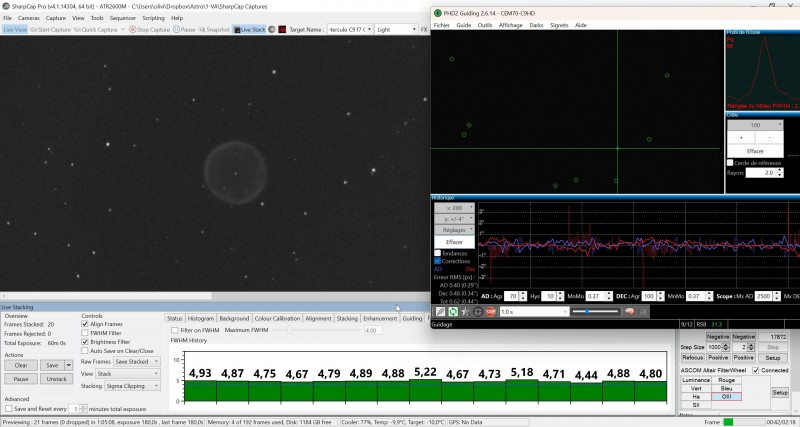This screenshot has width=800, height=427.
Task: Toggle the Live Stack toolbar button
Action: 249,30
